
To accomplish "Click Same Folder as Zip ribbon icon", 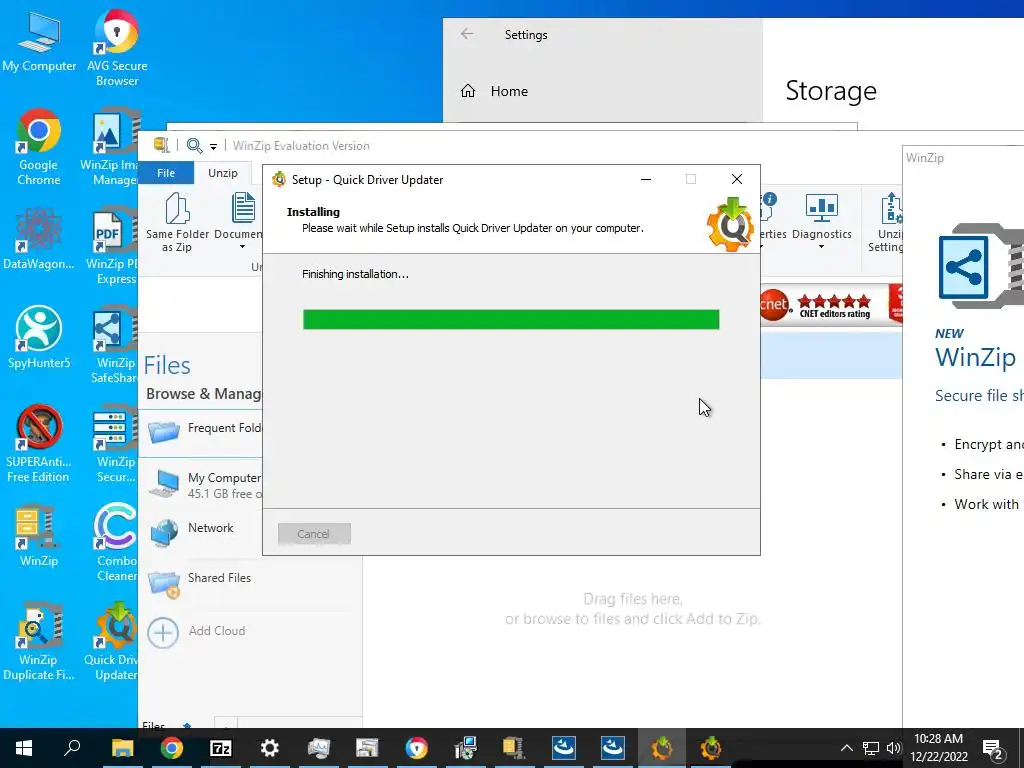I will tap(177, 222).
